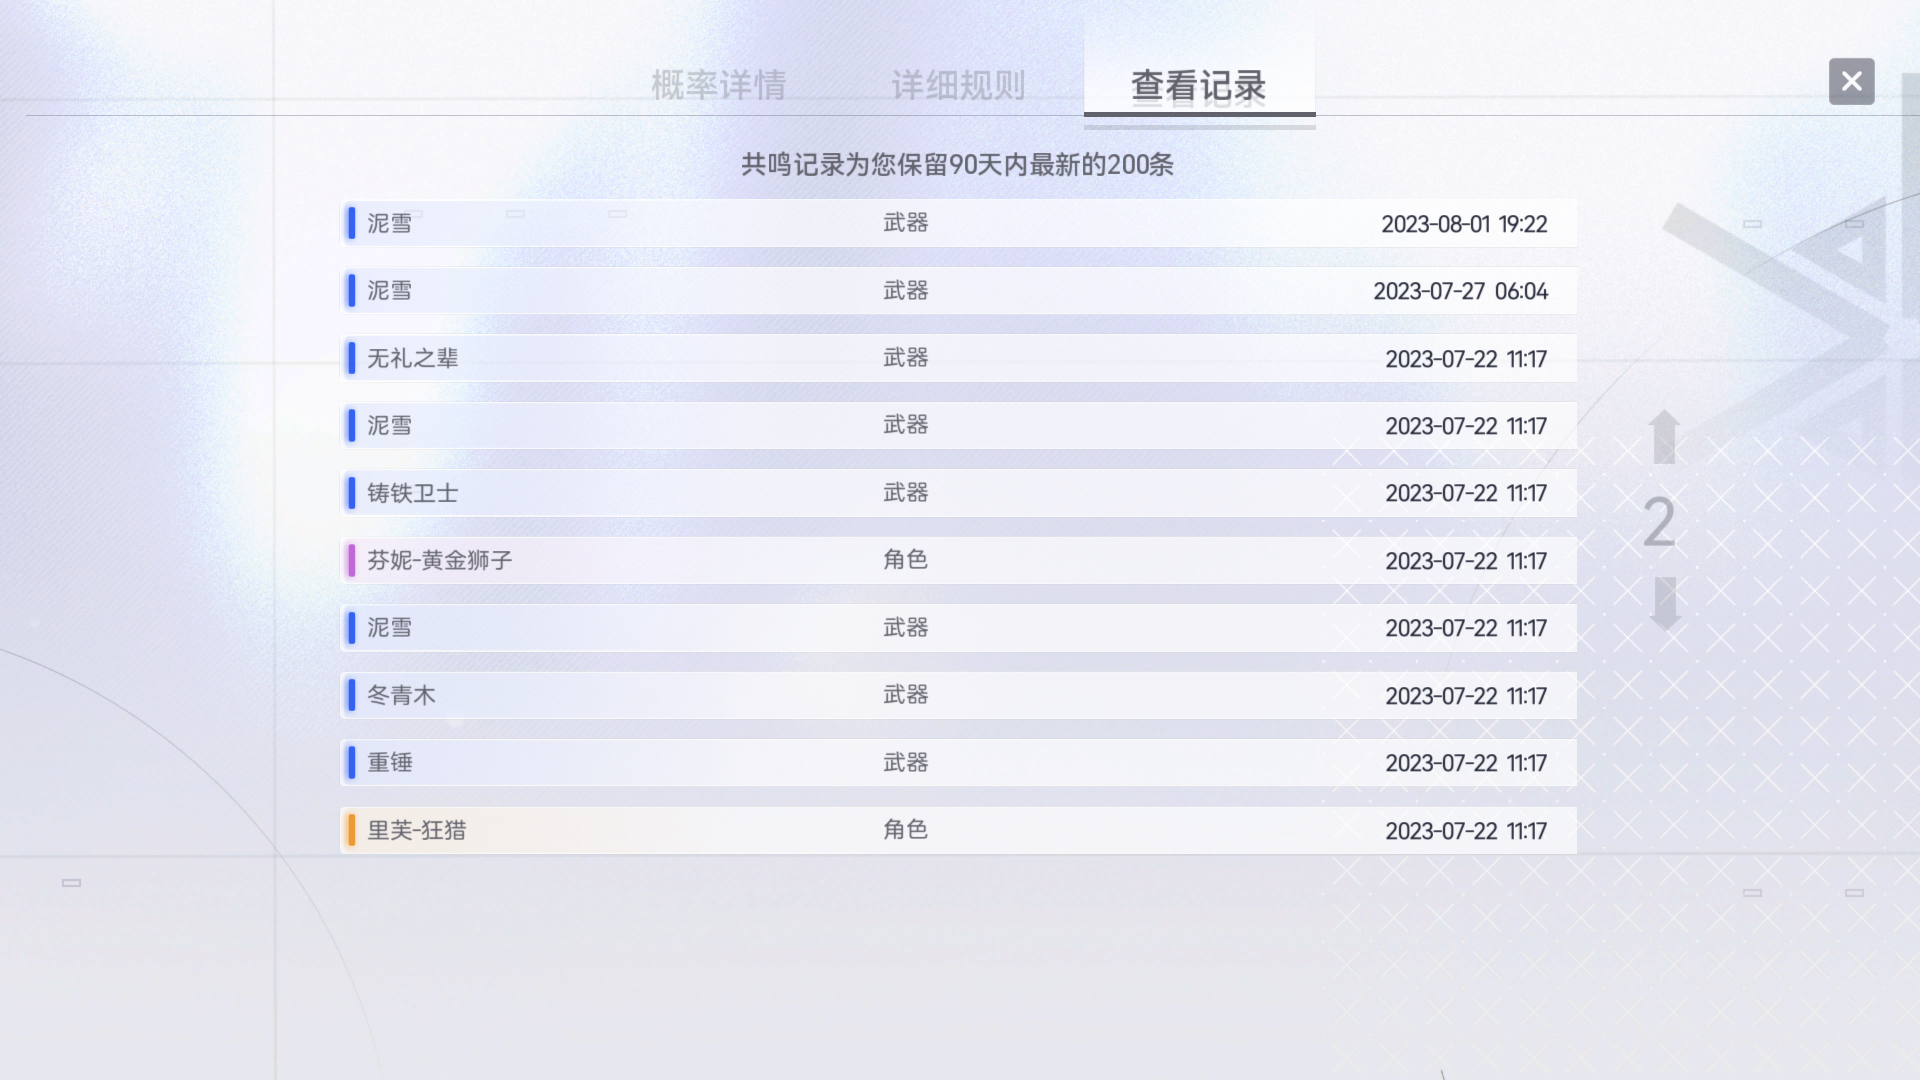
Task: Click the page number 2 indicator
Action: pos(1659,522)
